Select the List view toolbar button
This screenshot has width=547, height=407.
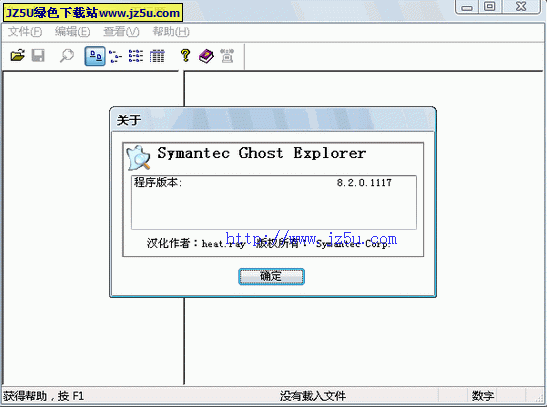[x=136, y=56]
